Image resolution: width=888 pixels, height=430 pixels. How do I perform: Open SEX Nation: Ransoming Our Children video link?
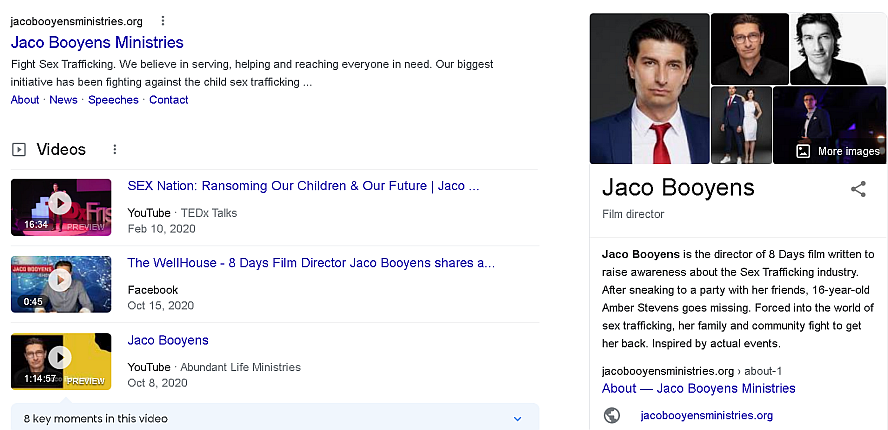pyautogui.click(x=304, y=186)
